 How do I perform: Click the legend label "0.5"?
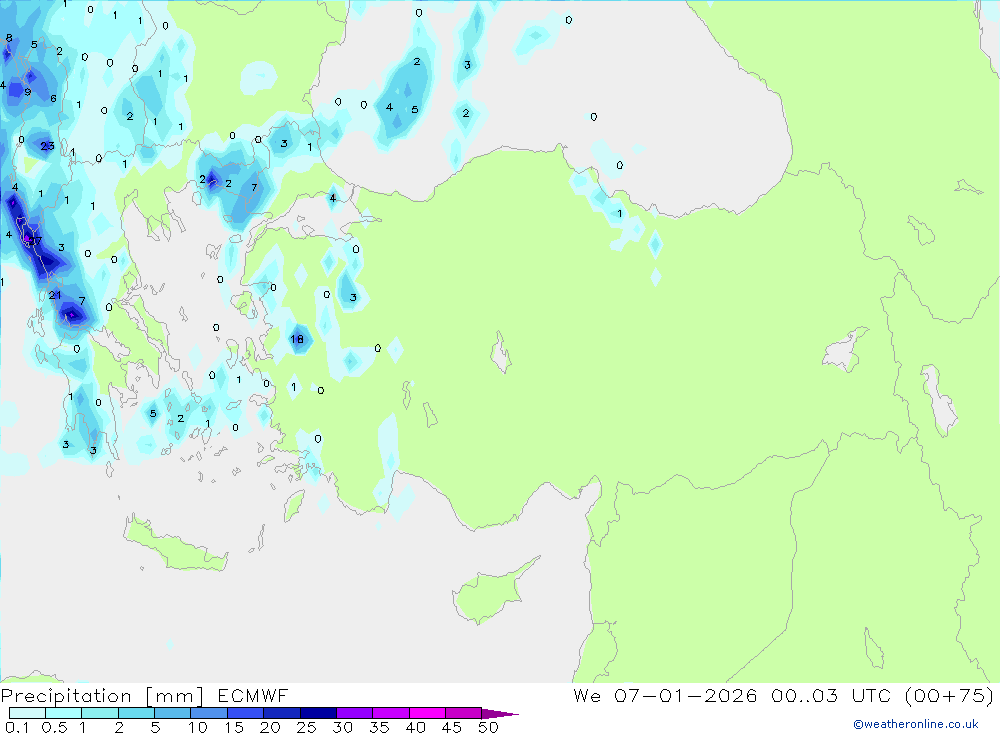[x=54, y=727]
